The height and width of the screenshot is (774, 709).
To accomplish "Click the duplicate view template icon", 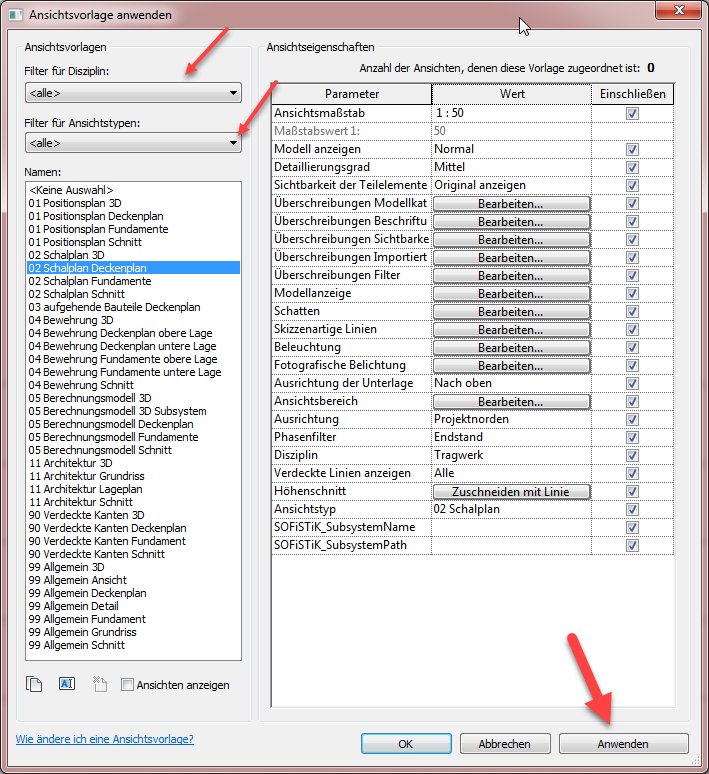I will 35,685.
